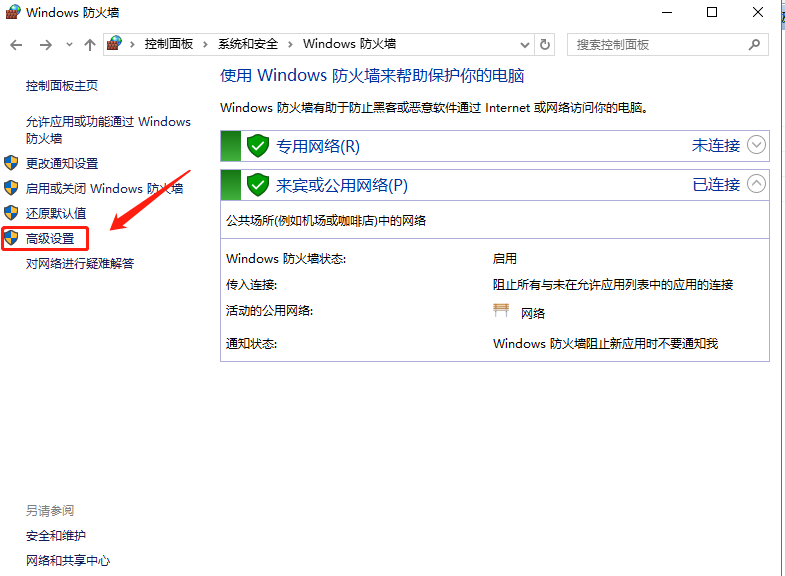
Task: Open 更改通知设置 link
Action: pyautogui.click(x=62, y=163)
